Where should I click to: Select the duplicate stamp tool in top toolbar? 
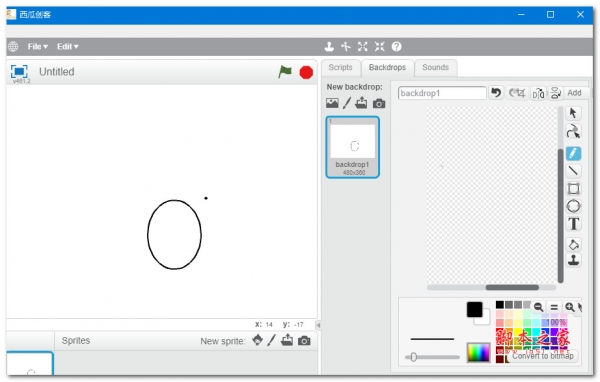pos(329,47)
